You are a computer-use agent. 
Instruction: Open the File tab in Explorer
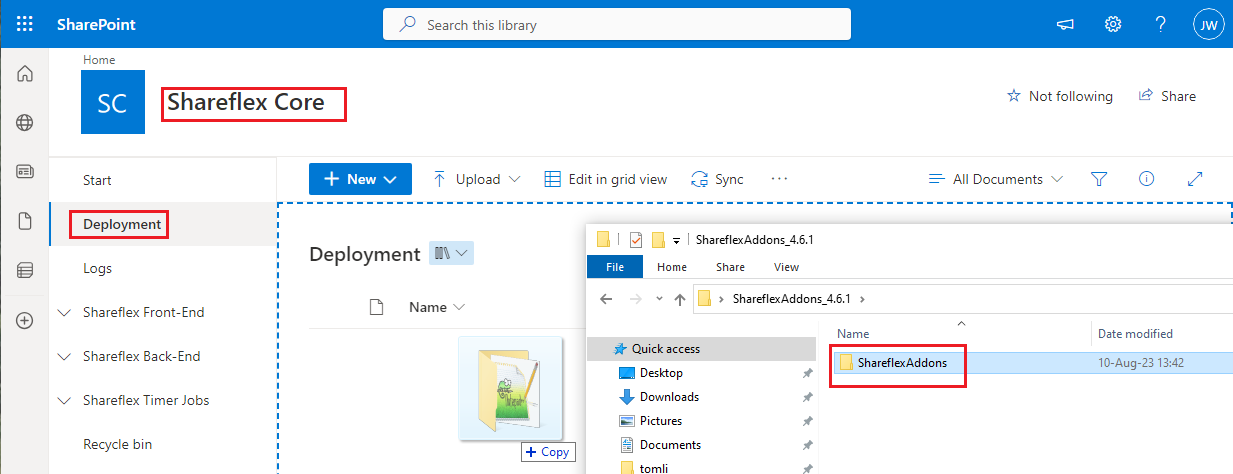coord(615,267)
